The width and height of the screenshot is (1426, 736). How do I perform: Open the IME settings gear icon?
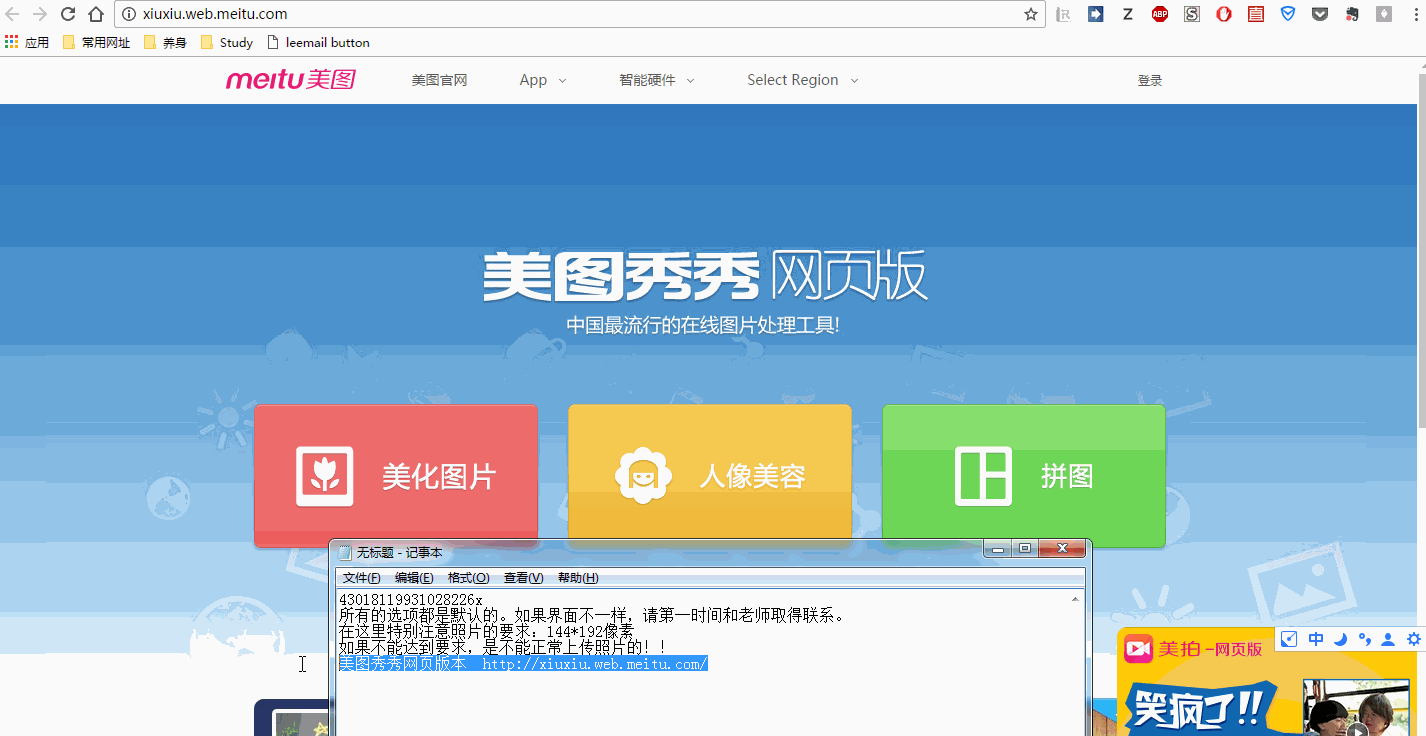point(1414,639)
